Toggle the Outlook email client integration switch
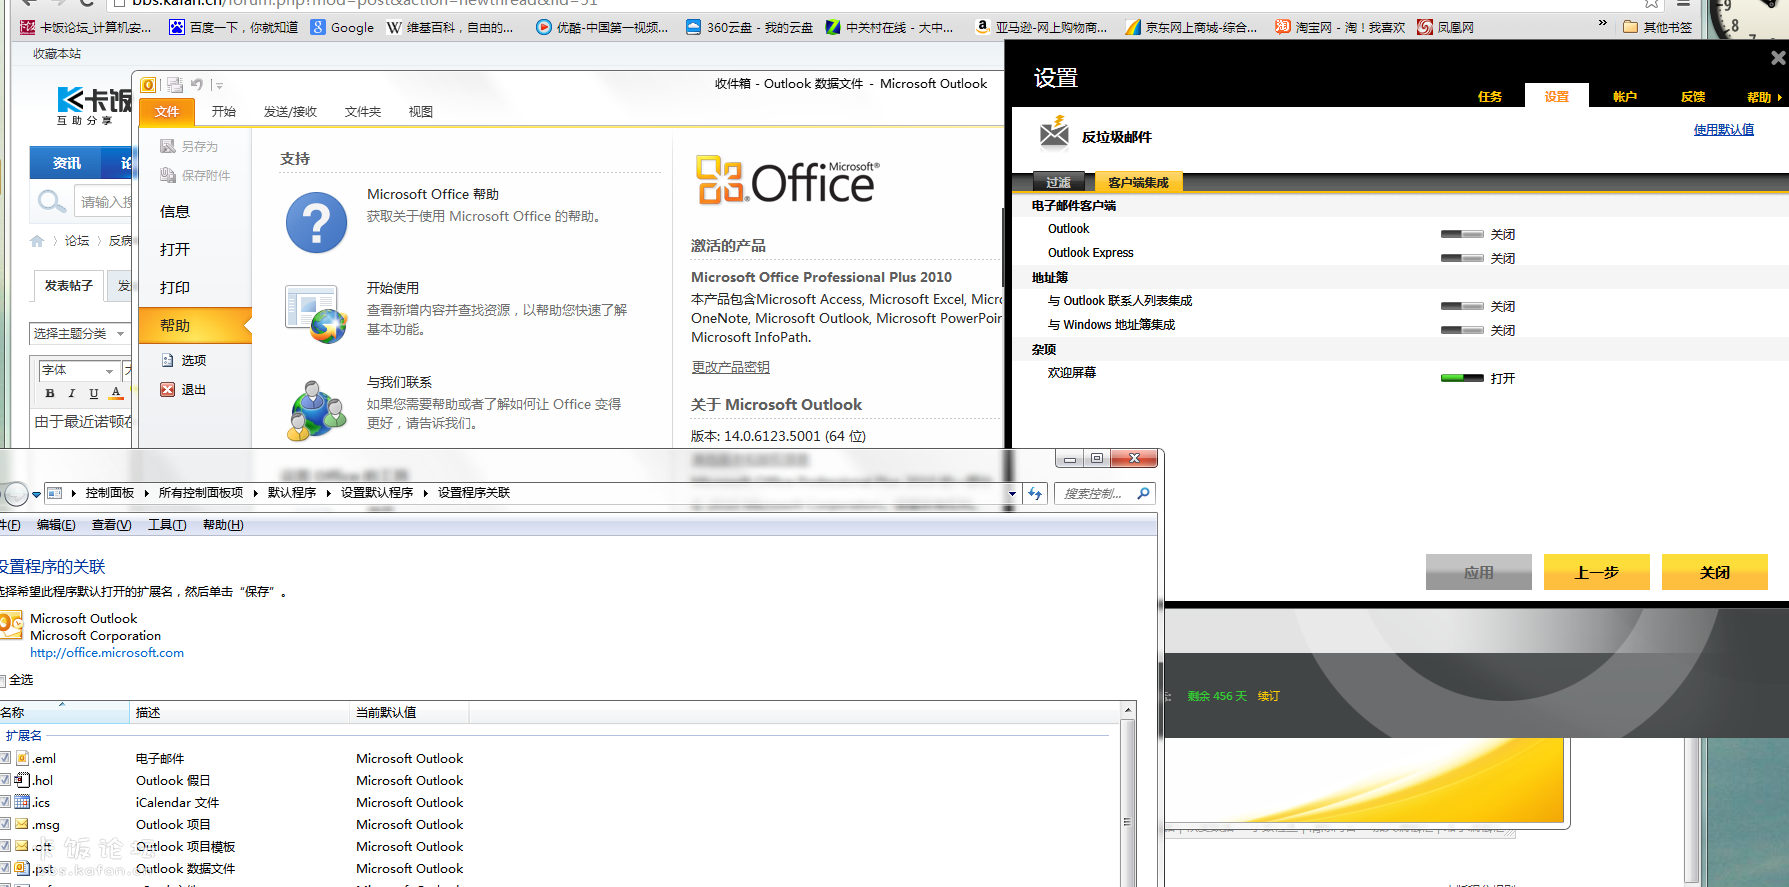The height and width of the screenshot is (887, 1789). (x=1461, y=234)
